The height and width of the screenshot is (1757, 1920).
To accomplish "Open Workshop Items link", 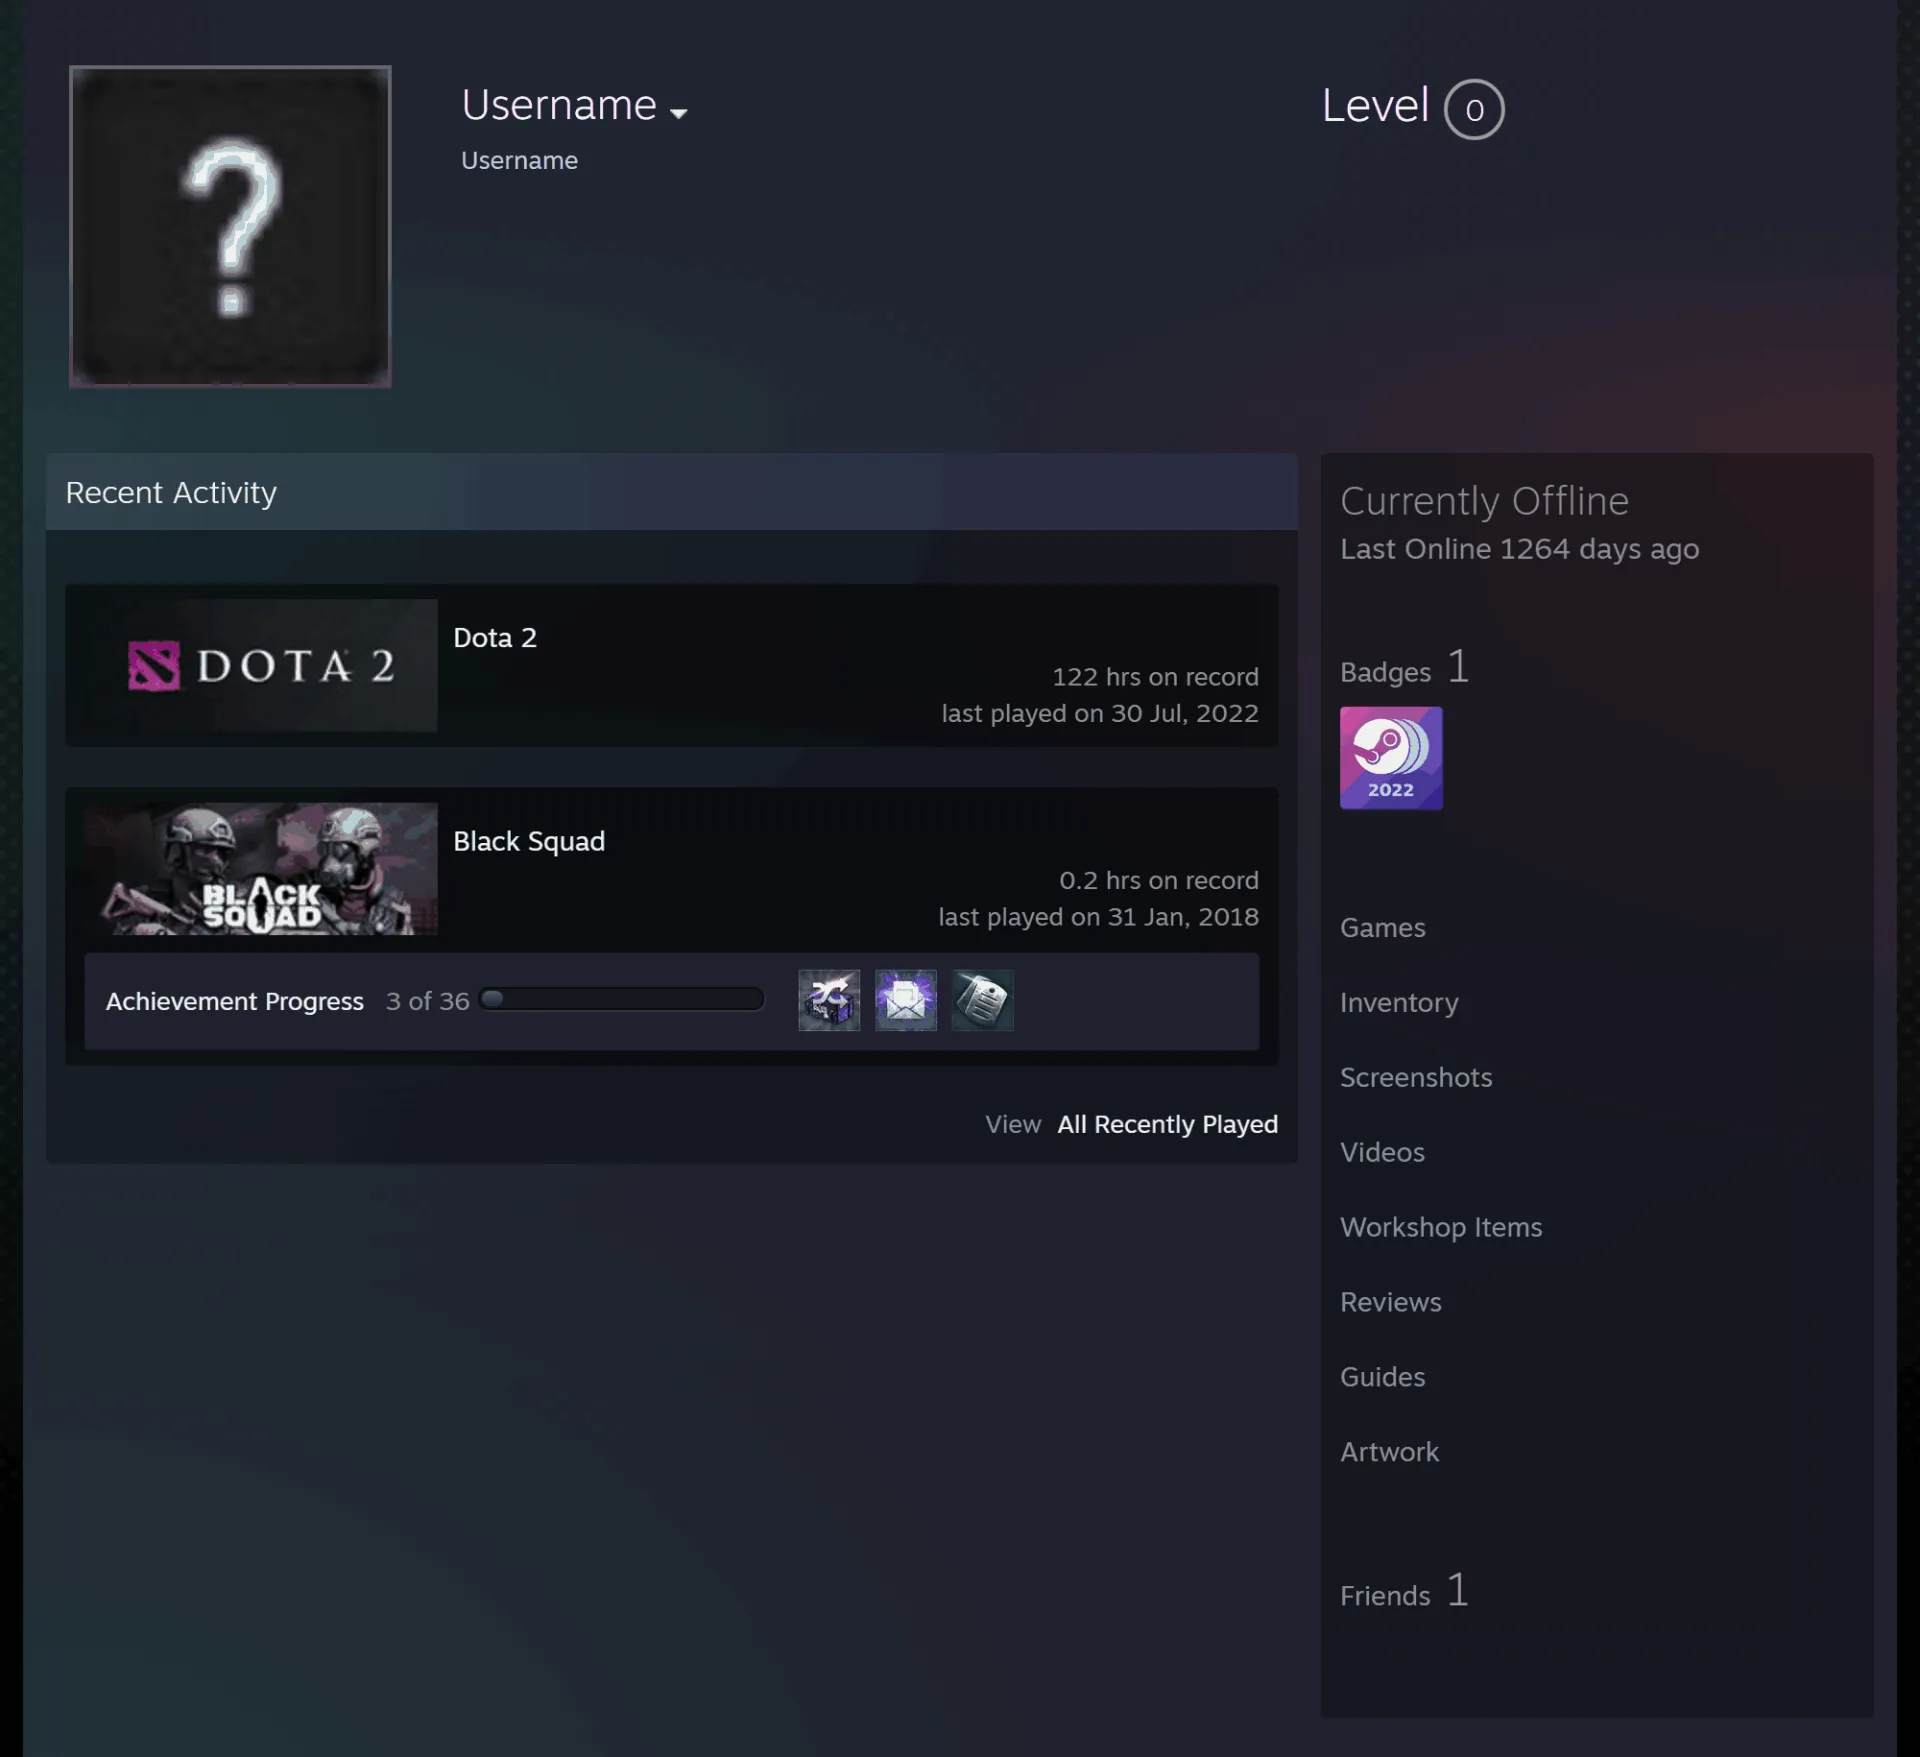I will tap(1441, 1228).
